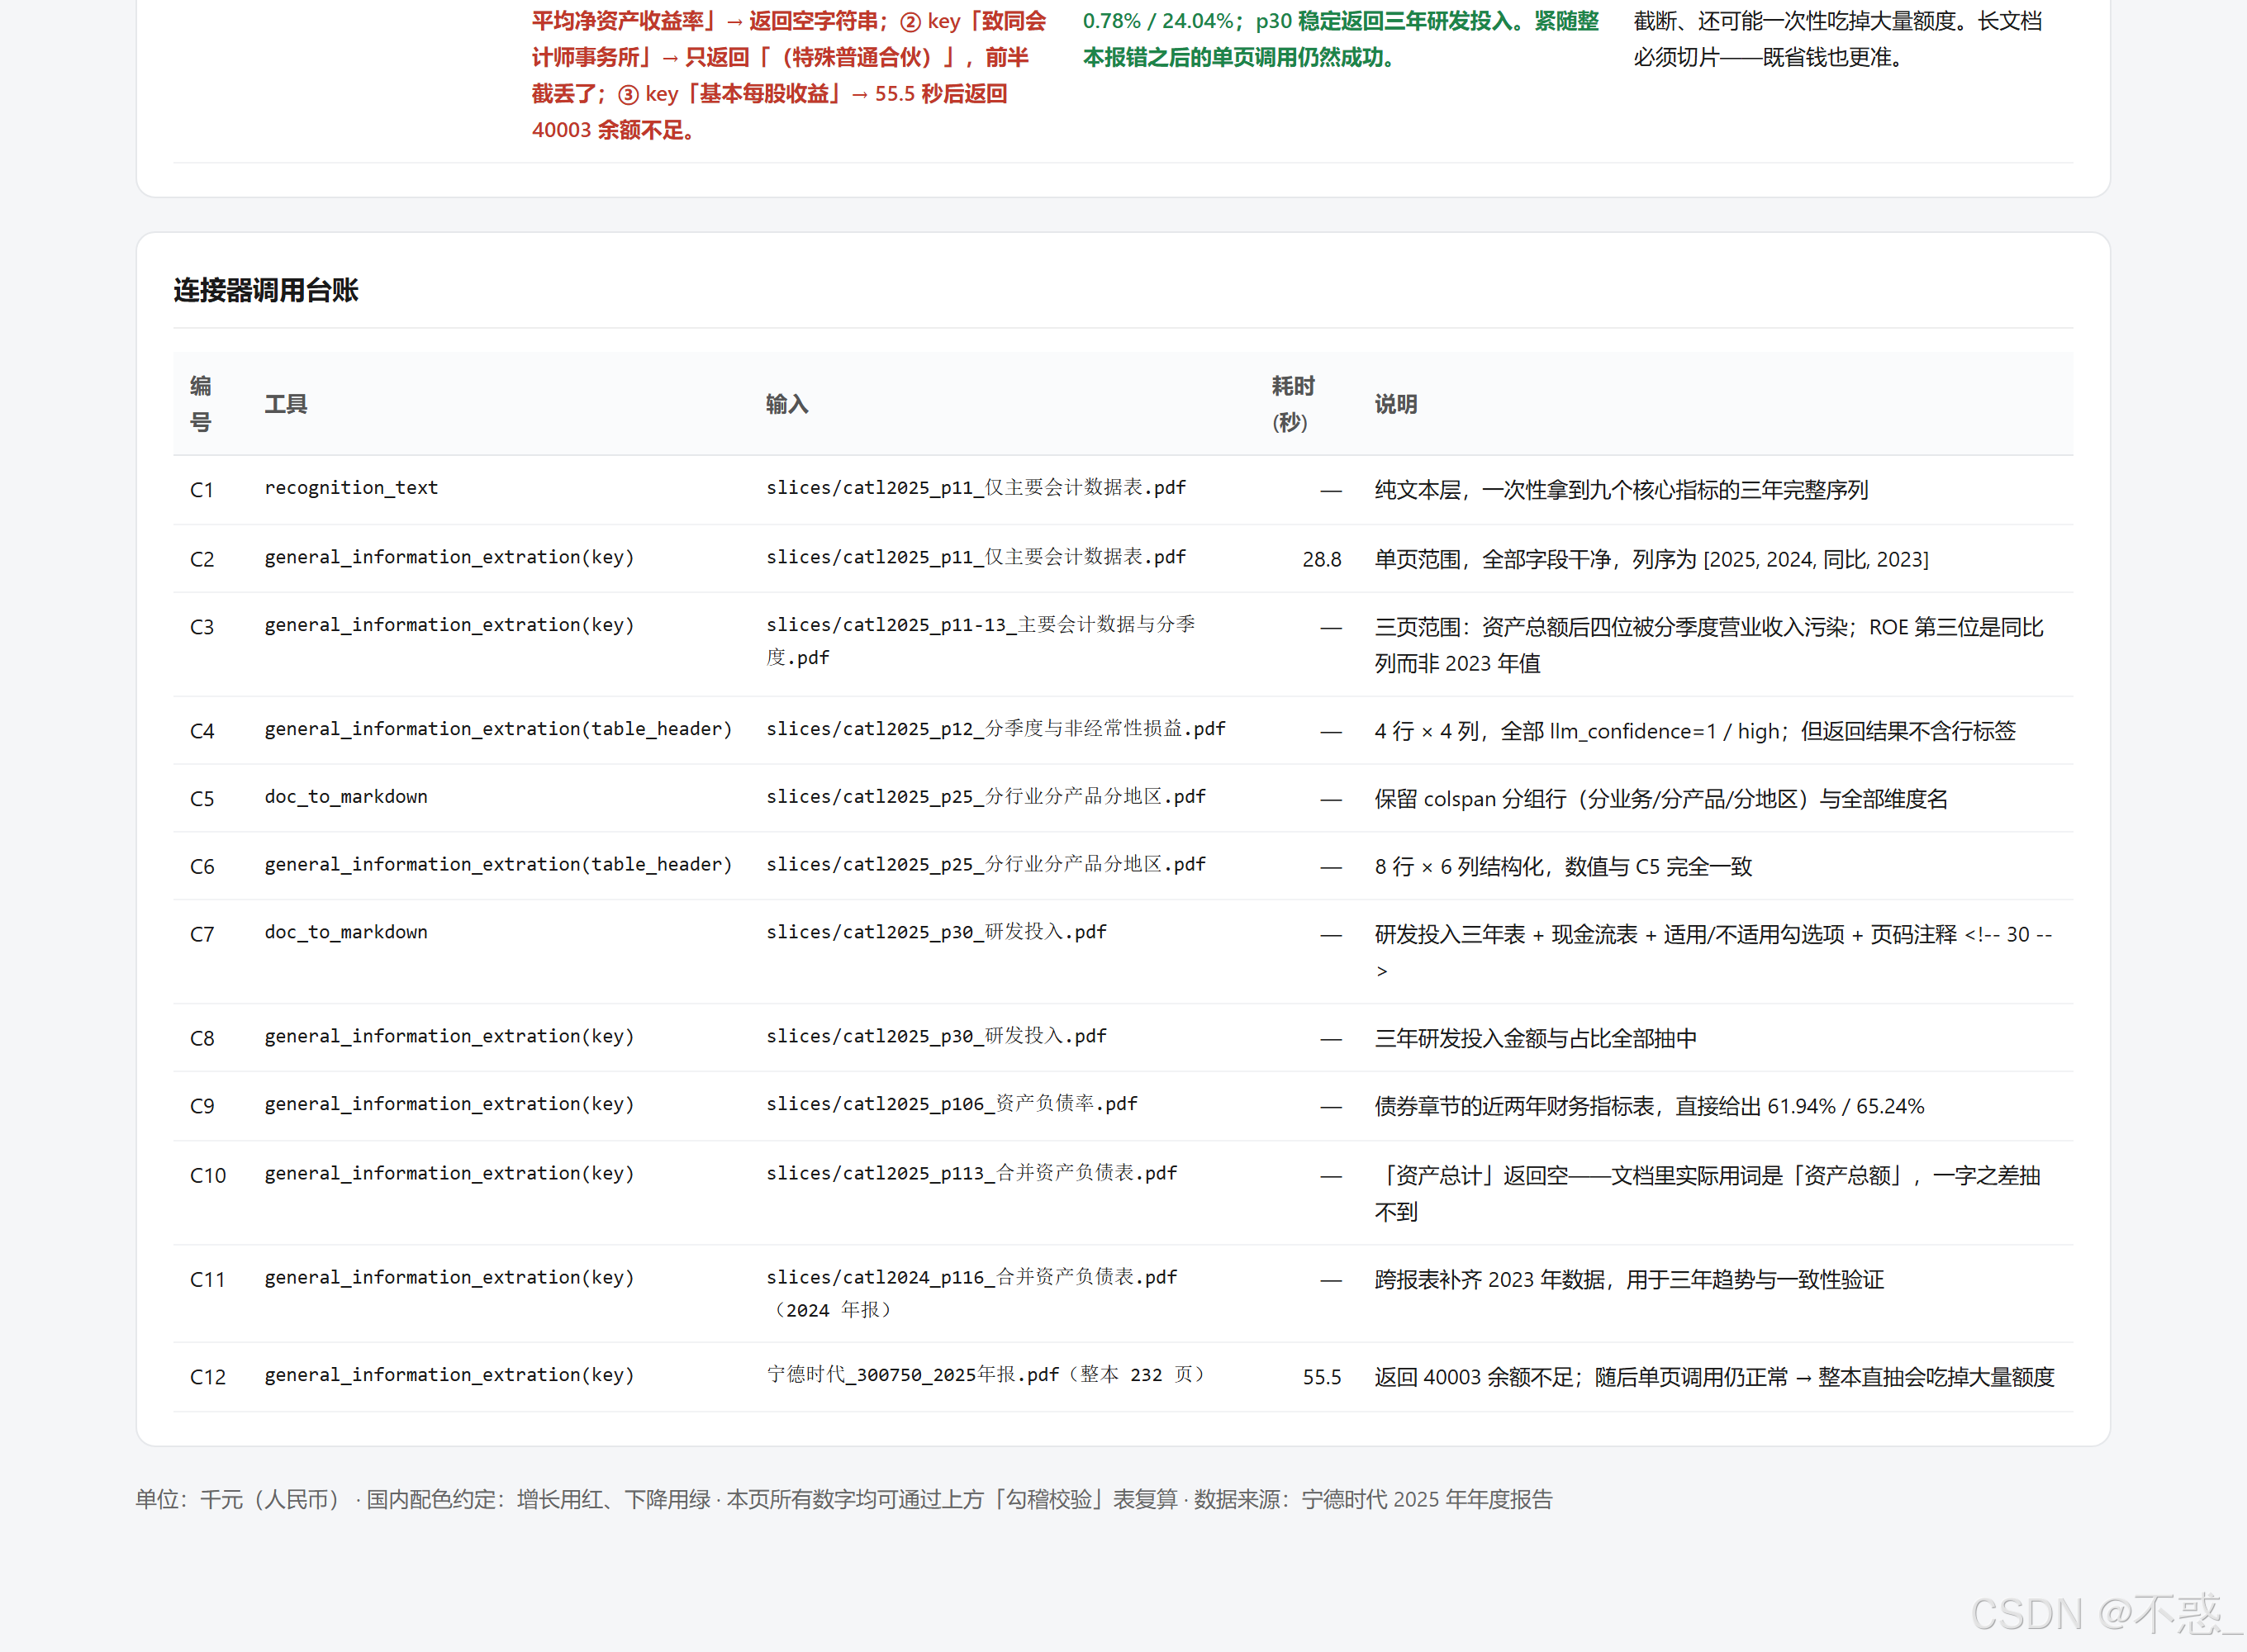The height and width of the screenshot is (1652, 2247).
Task: Select C7 input catl2025_p30_研发投入.pdf
Action: pos(936,932)
